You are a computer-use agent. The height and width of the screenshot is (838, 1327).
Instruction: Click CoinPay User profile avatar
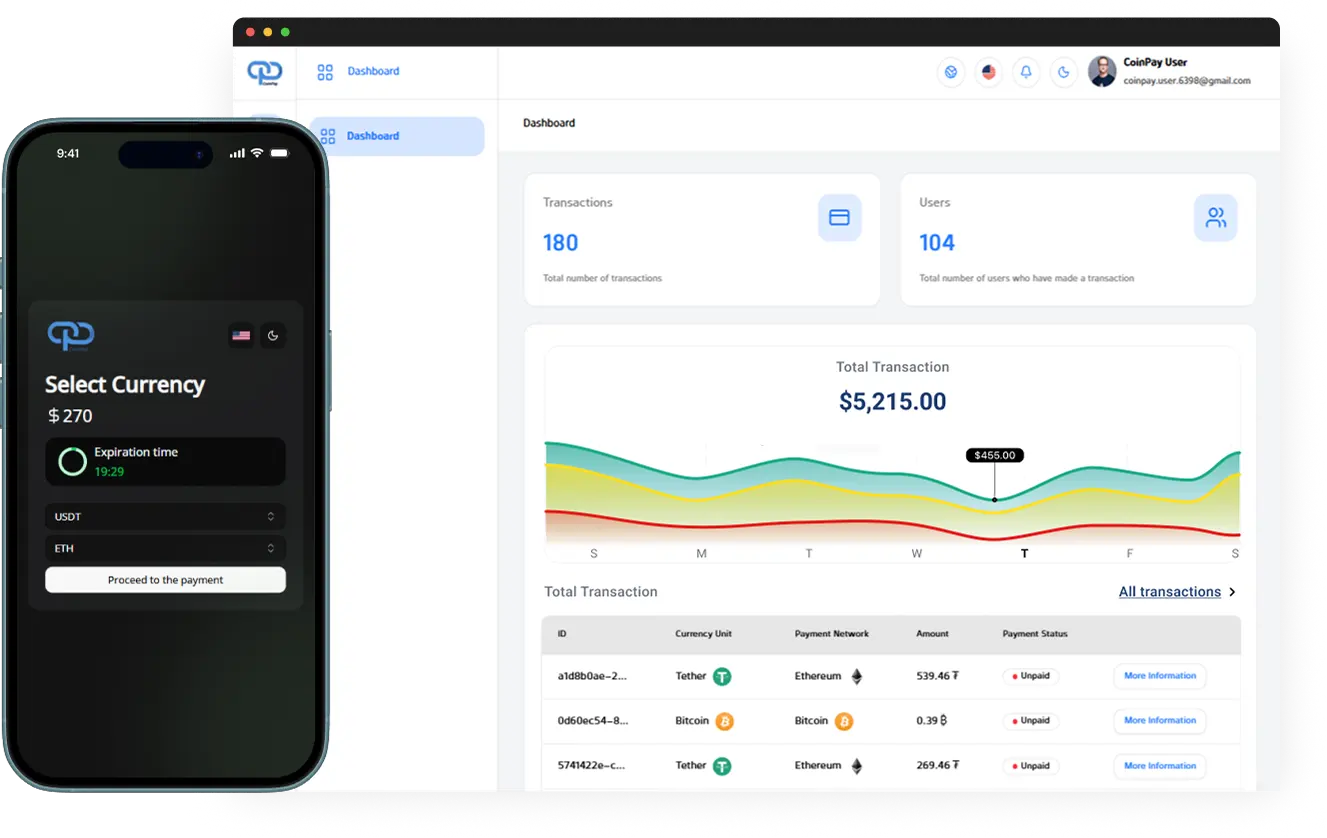tap(1102, 72)
